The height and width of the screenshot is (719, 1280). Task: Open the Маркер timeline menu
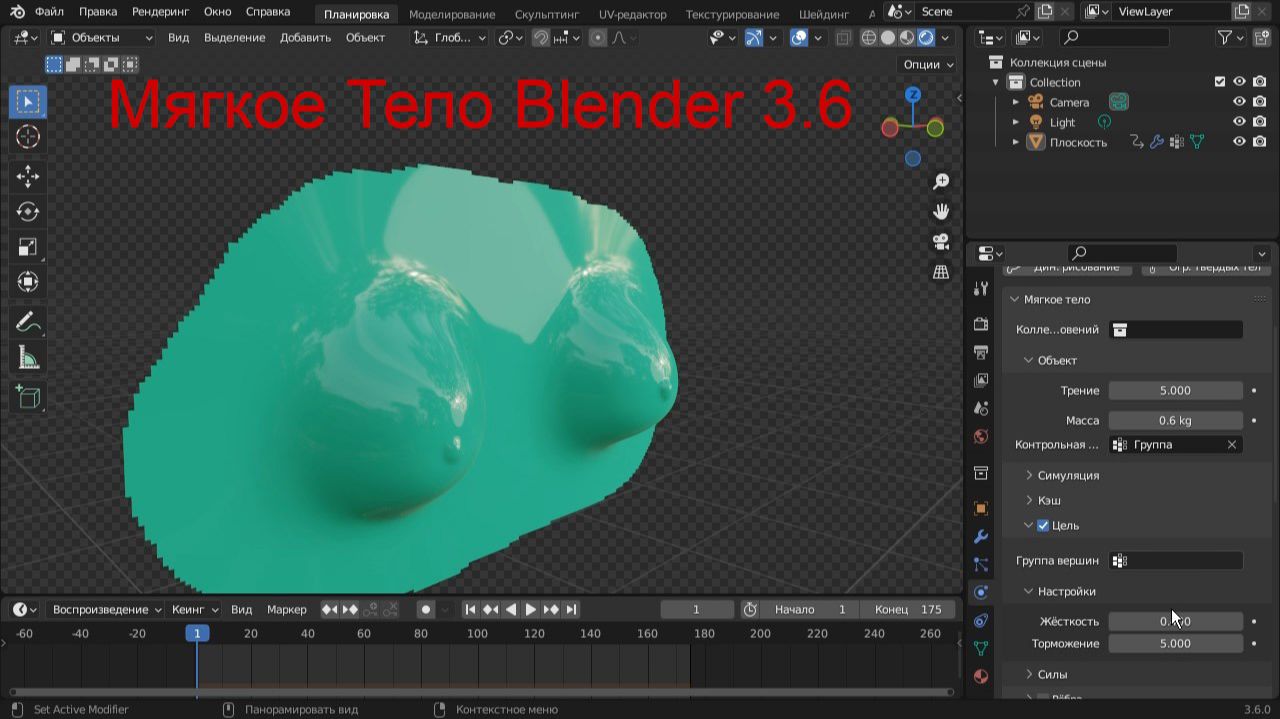click(287, 609)
